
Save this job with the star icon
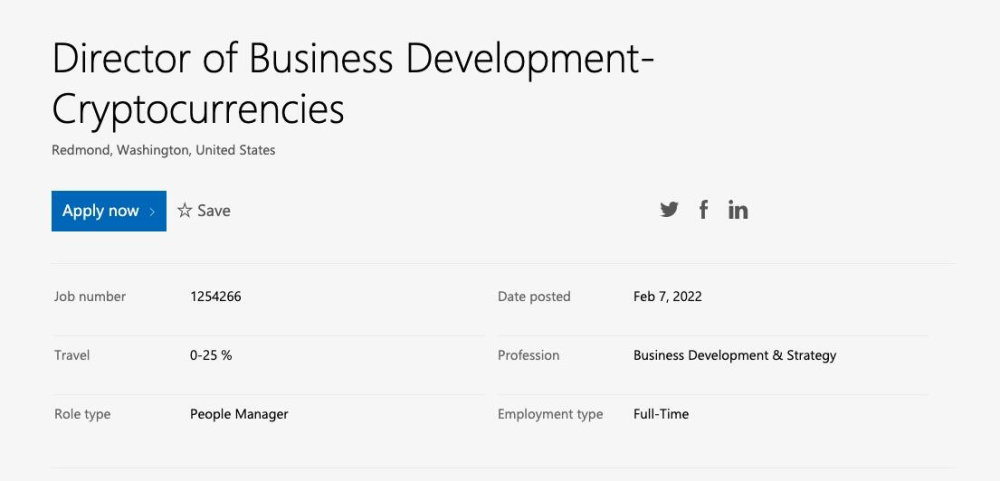pyautogui.click(x=204, y=211)
